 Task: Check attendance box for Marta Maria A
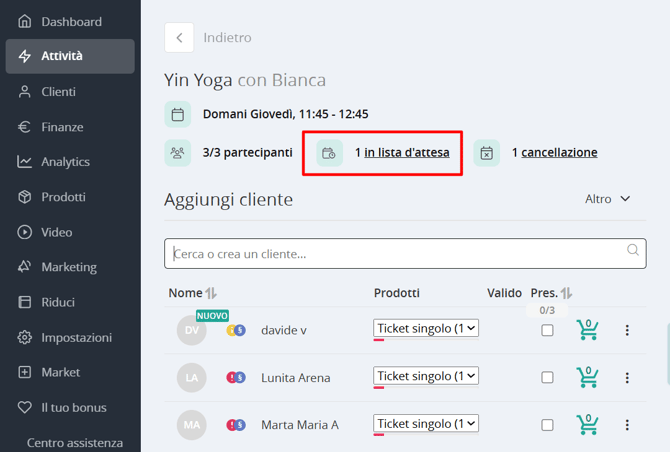point(547,425)
